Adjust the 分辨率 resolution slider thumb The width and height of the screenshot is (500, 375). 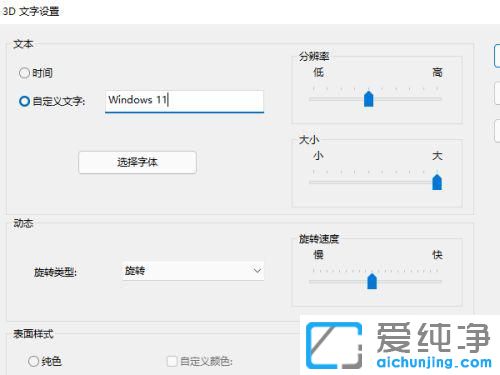tap(369, 99)
